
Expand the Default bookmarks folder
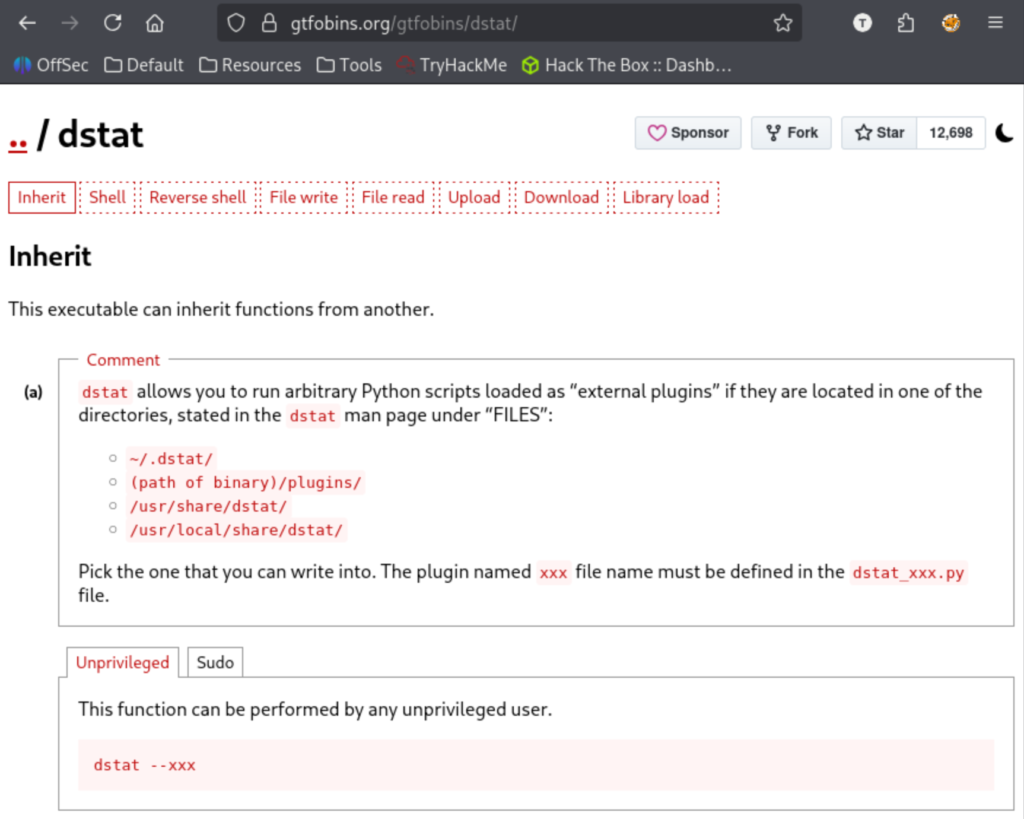(x=144, y=65)
